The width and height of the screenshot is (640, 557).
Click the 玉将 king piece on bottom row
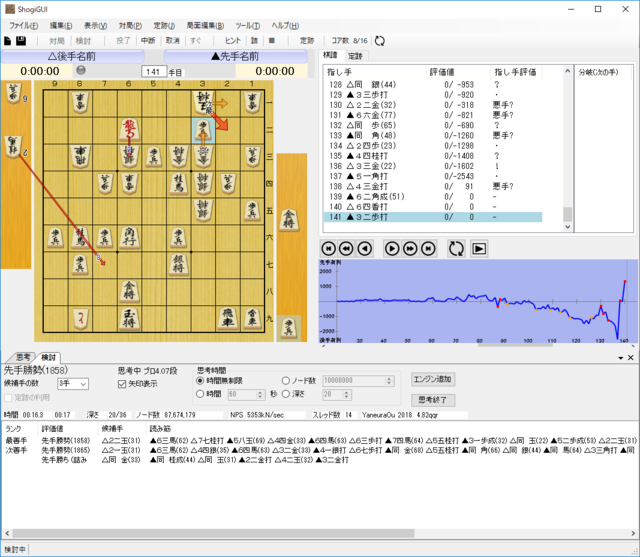pos(129,318)
